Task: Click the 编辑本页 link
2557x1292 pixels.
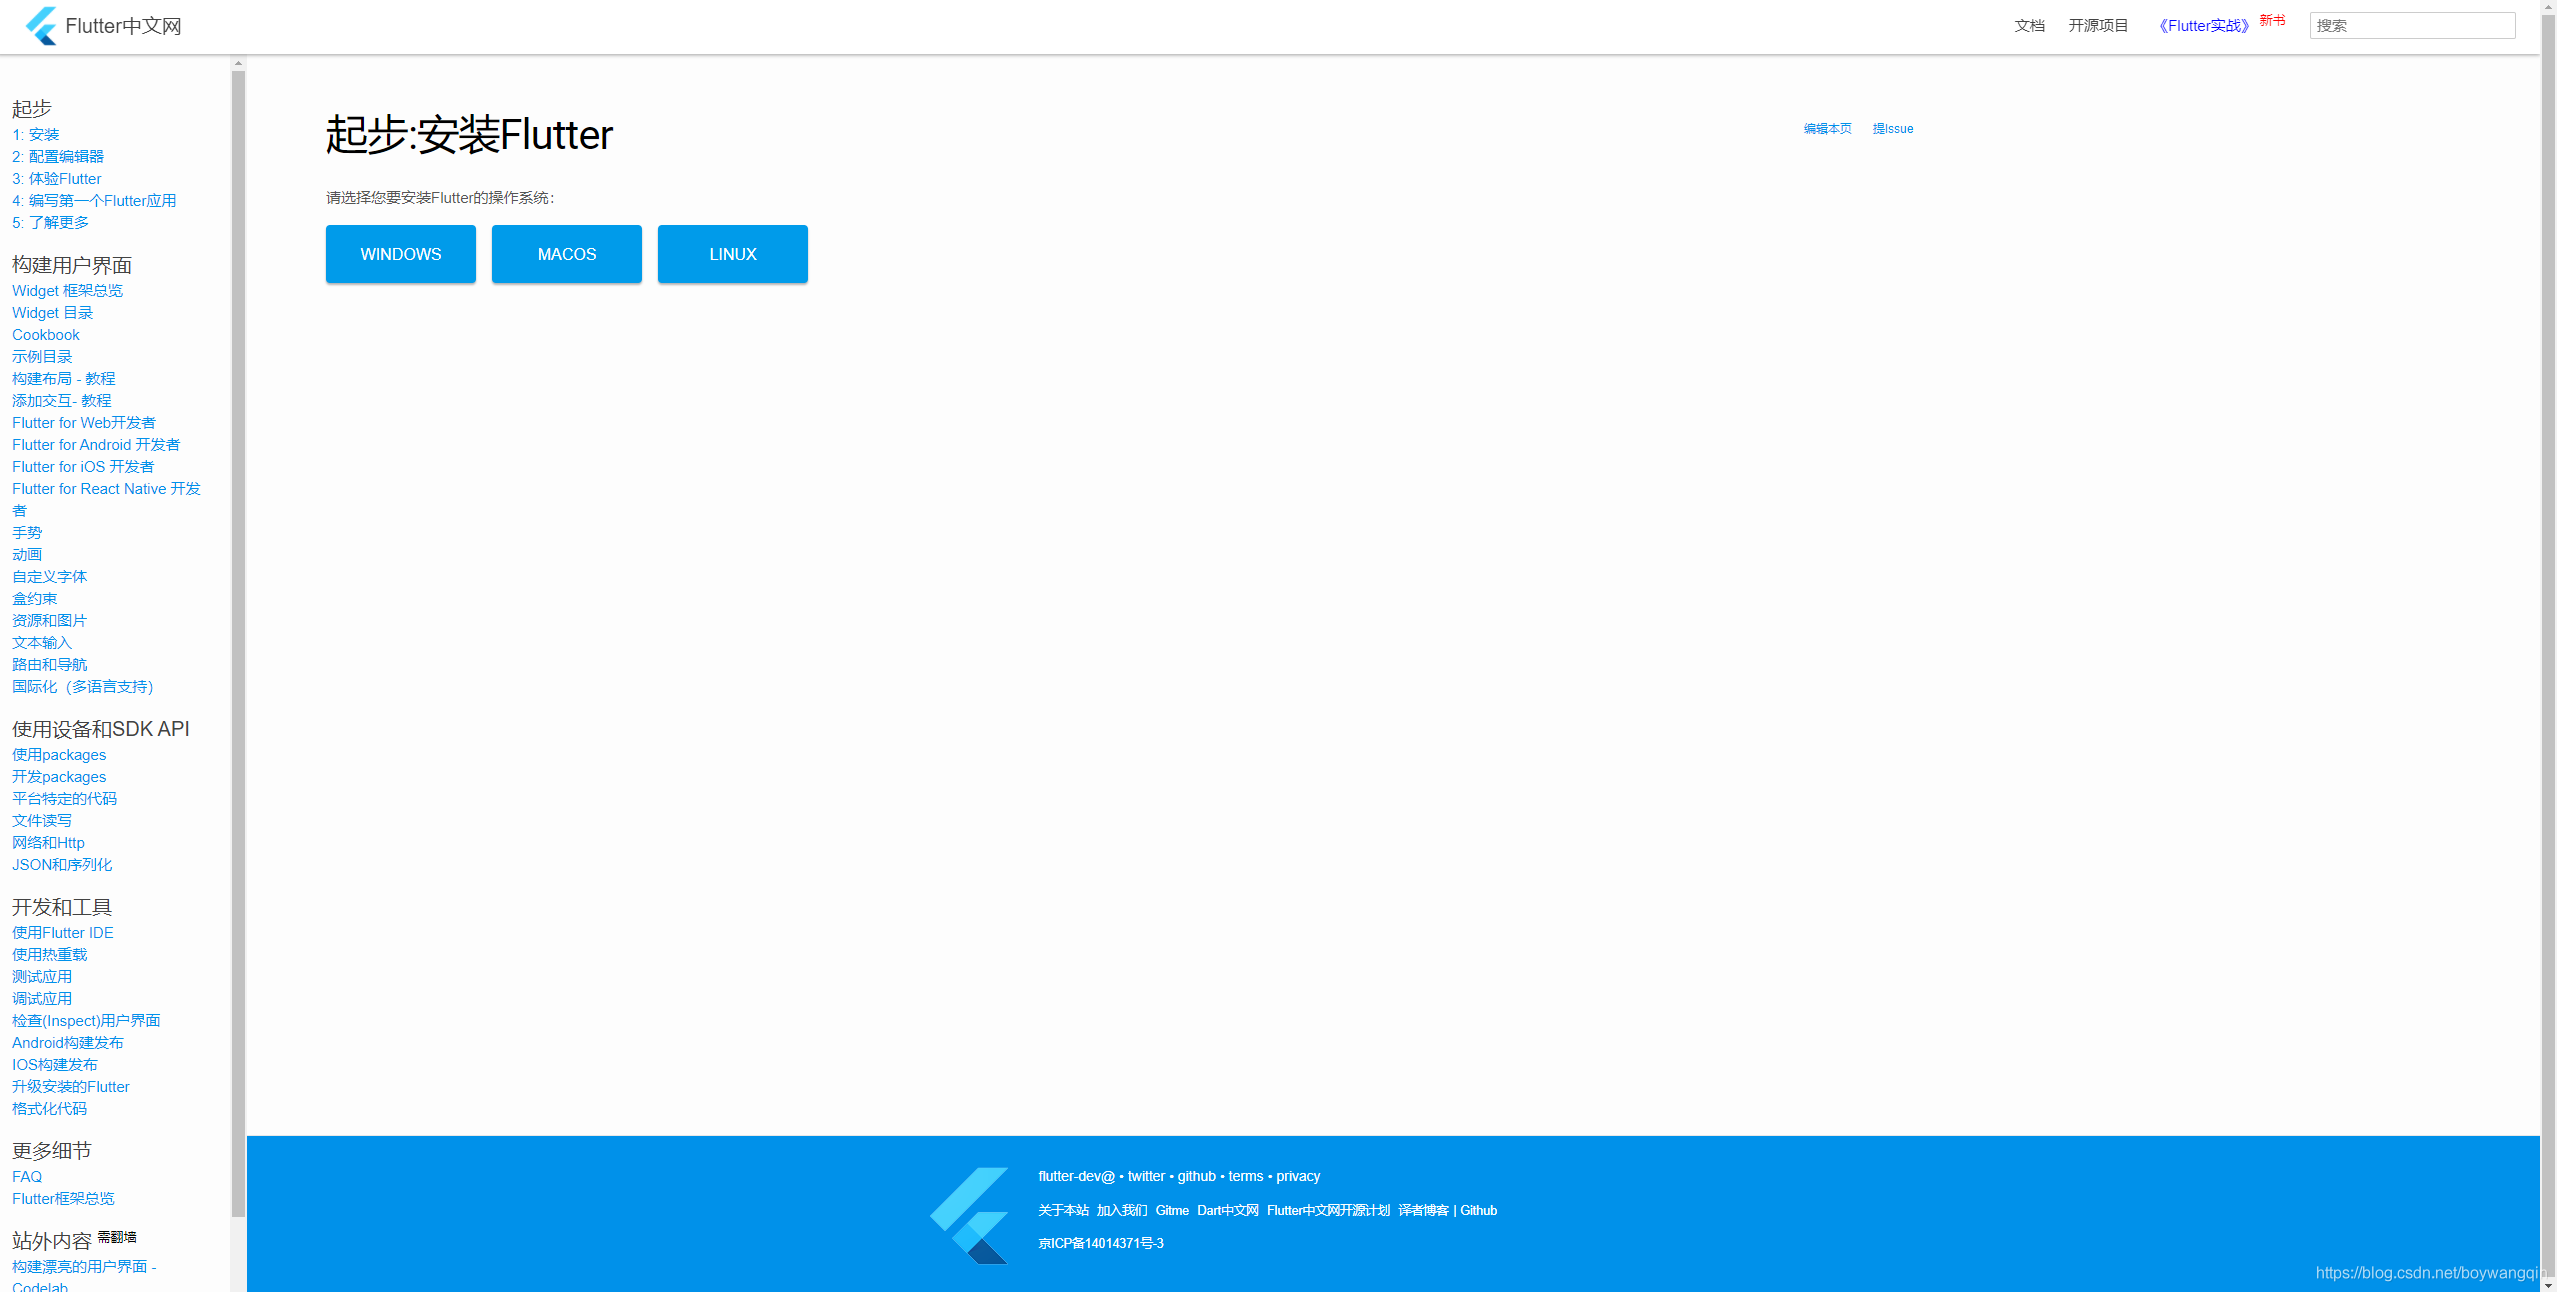Action: (1827, 129)
